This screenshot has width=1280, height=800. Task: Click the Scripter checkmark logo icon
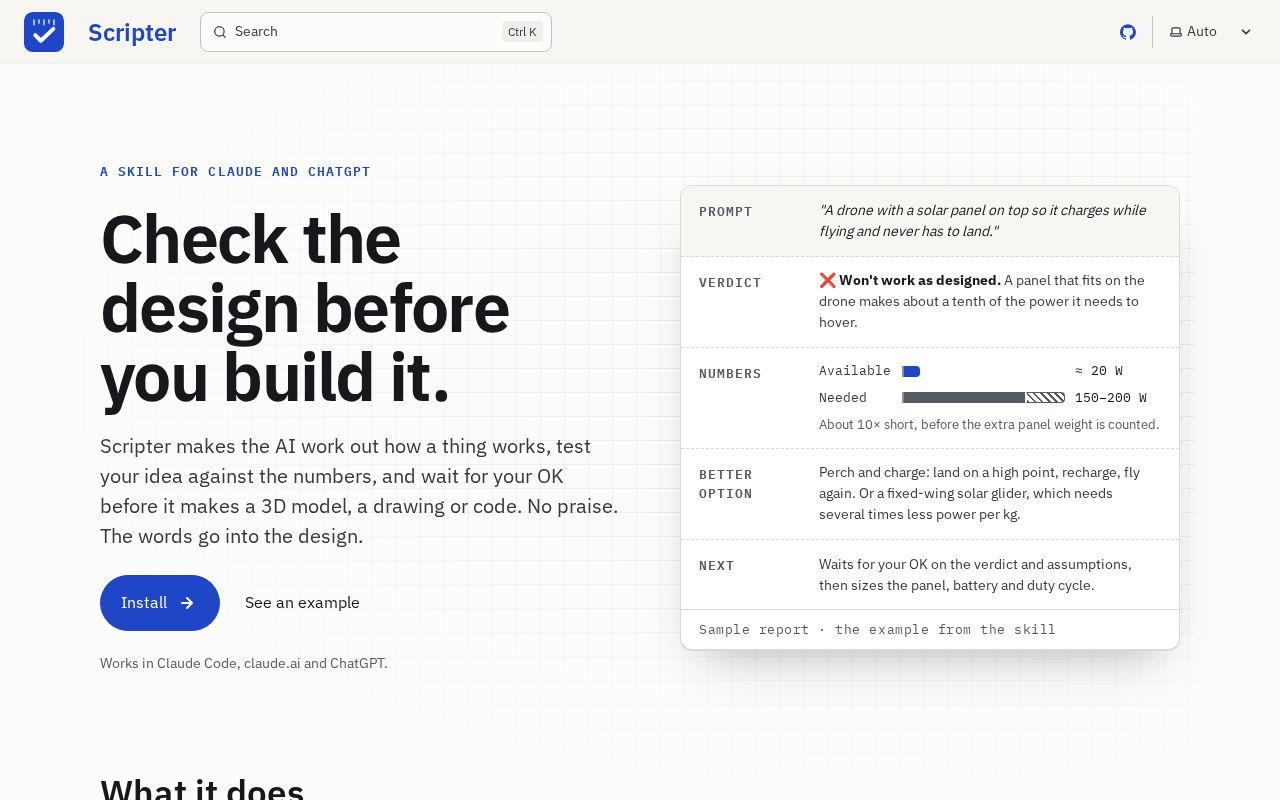click(44, 32)
